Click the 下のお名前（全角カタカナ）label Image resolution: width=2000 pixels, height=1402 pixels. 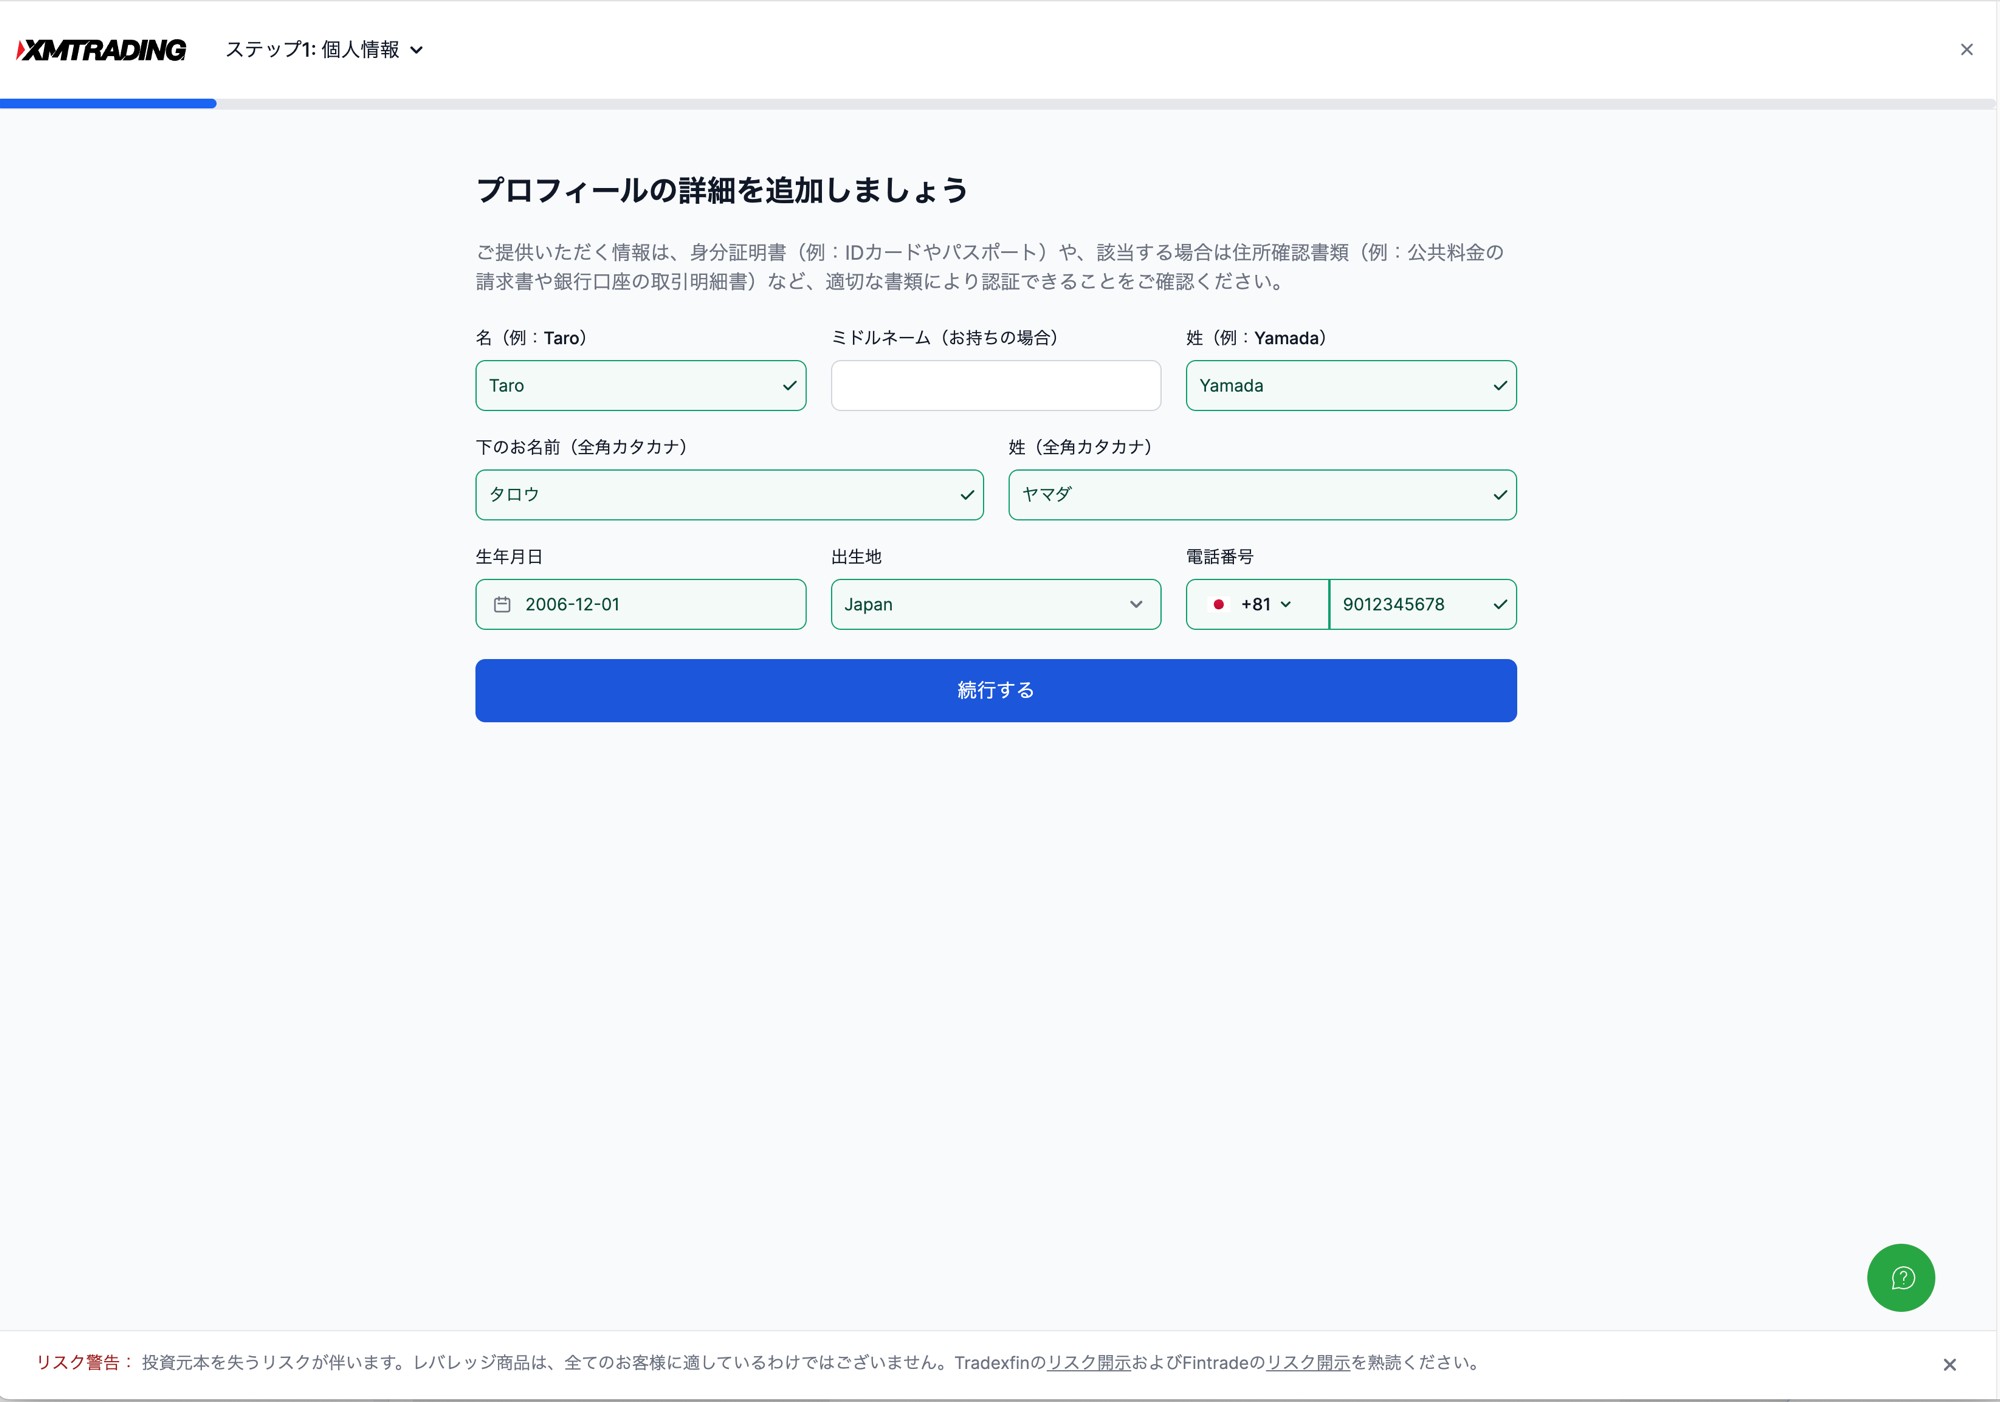point(584,447)
